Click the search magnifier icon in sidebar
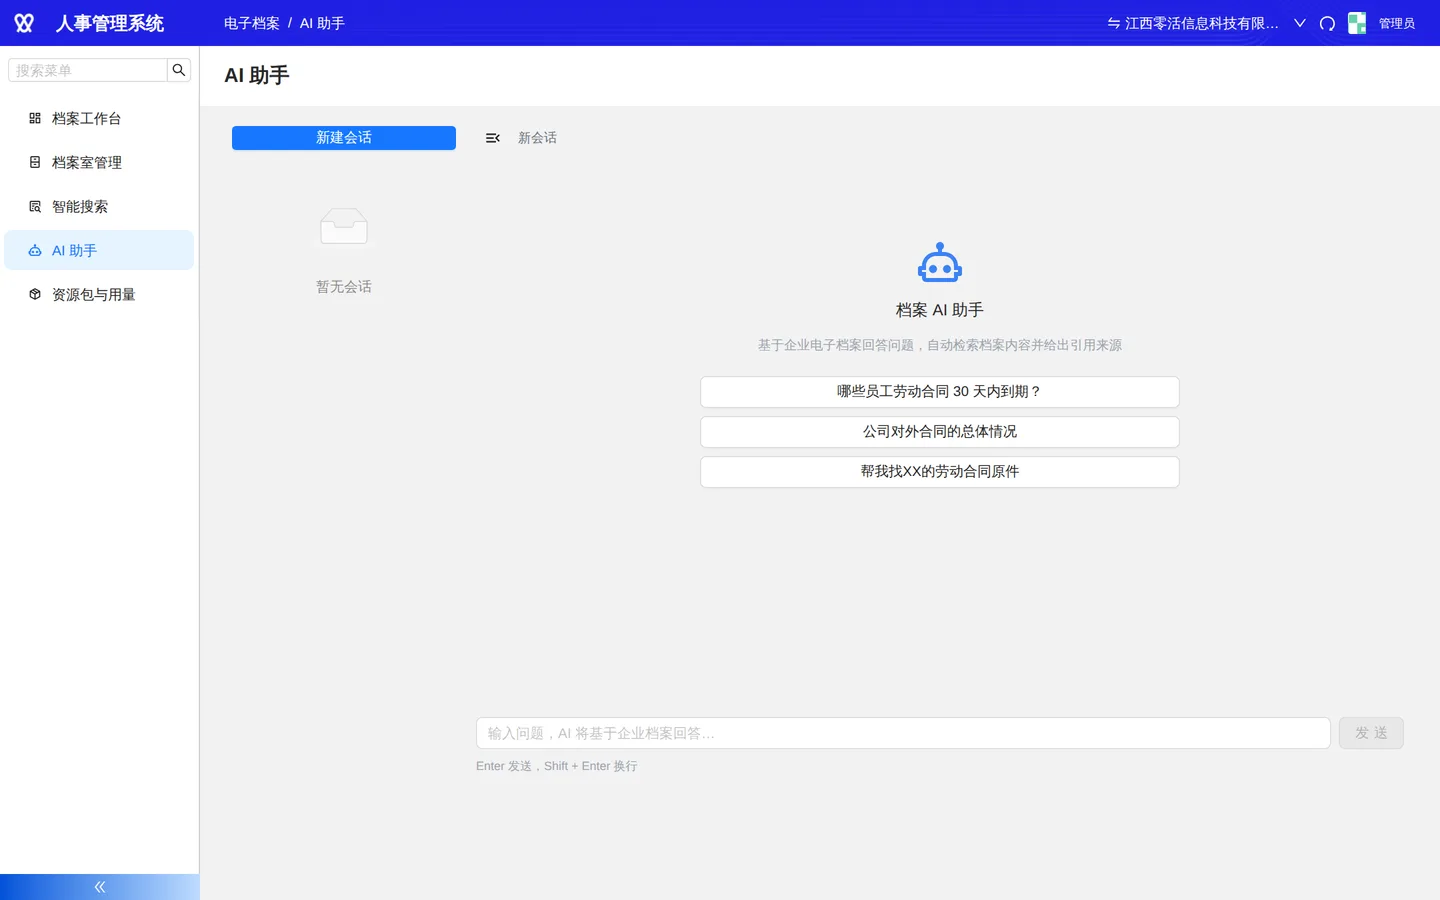Viewport: 1440px width, 900px height. [179, 70]
